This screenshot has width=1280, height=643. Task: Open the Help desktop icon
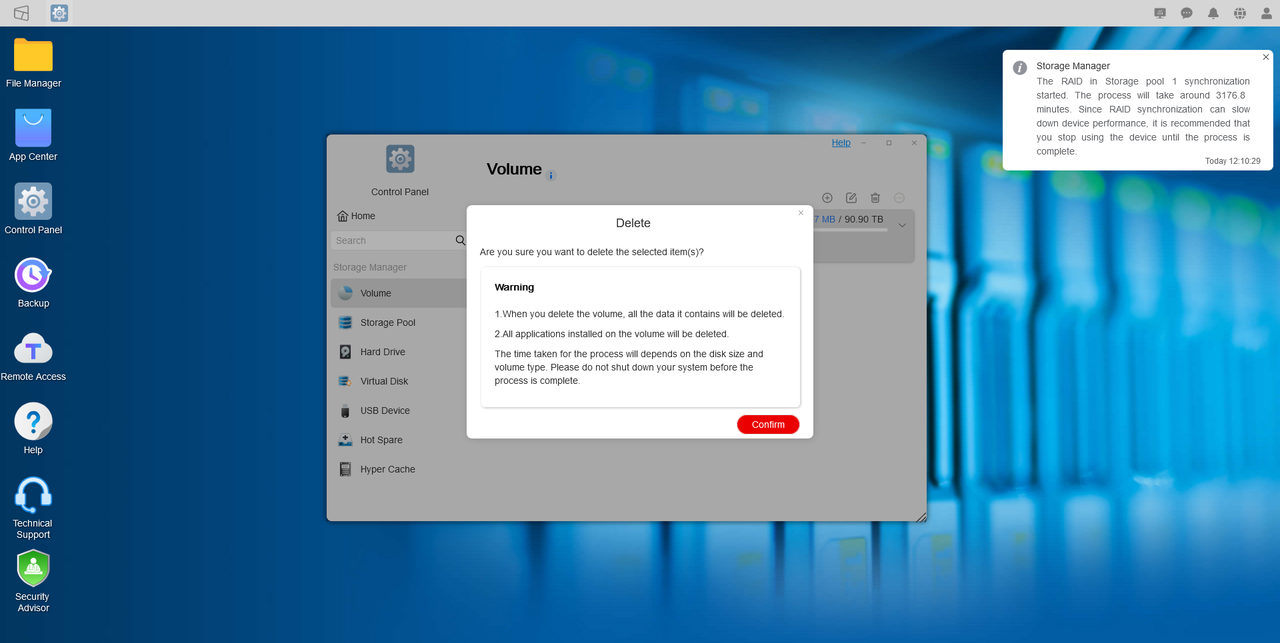tap(33, 429)
